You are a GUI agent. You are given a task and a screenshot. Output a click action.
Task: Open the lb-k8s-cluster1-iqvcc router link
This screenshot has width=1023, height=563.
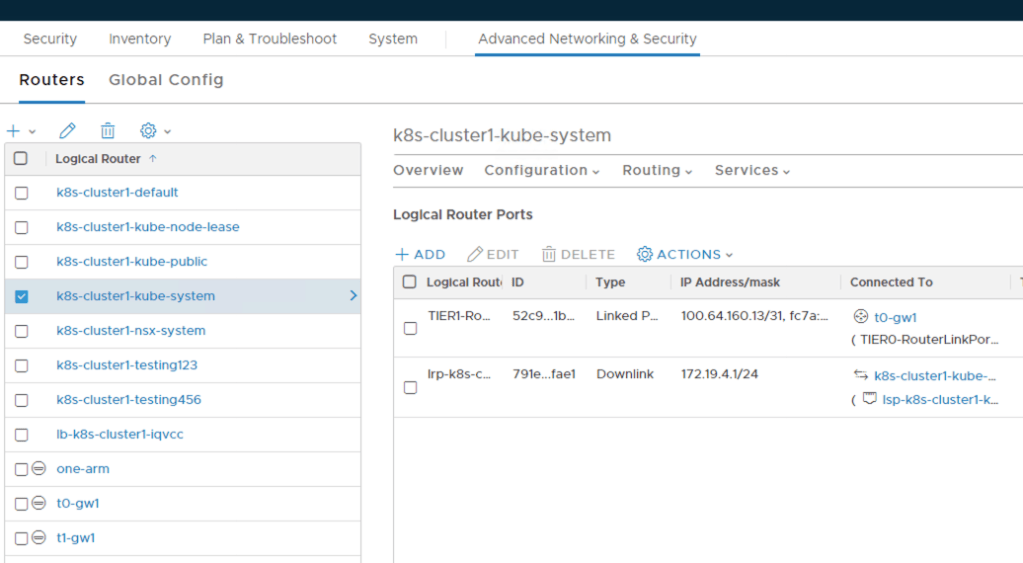click(x=120, y=434)
